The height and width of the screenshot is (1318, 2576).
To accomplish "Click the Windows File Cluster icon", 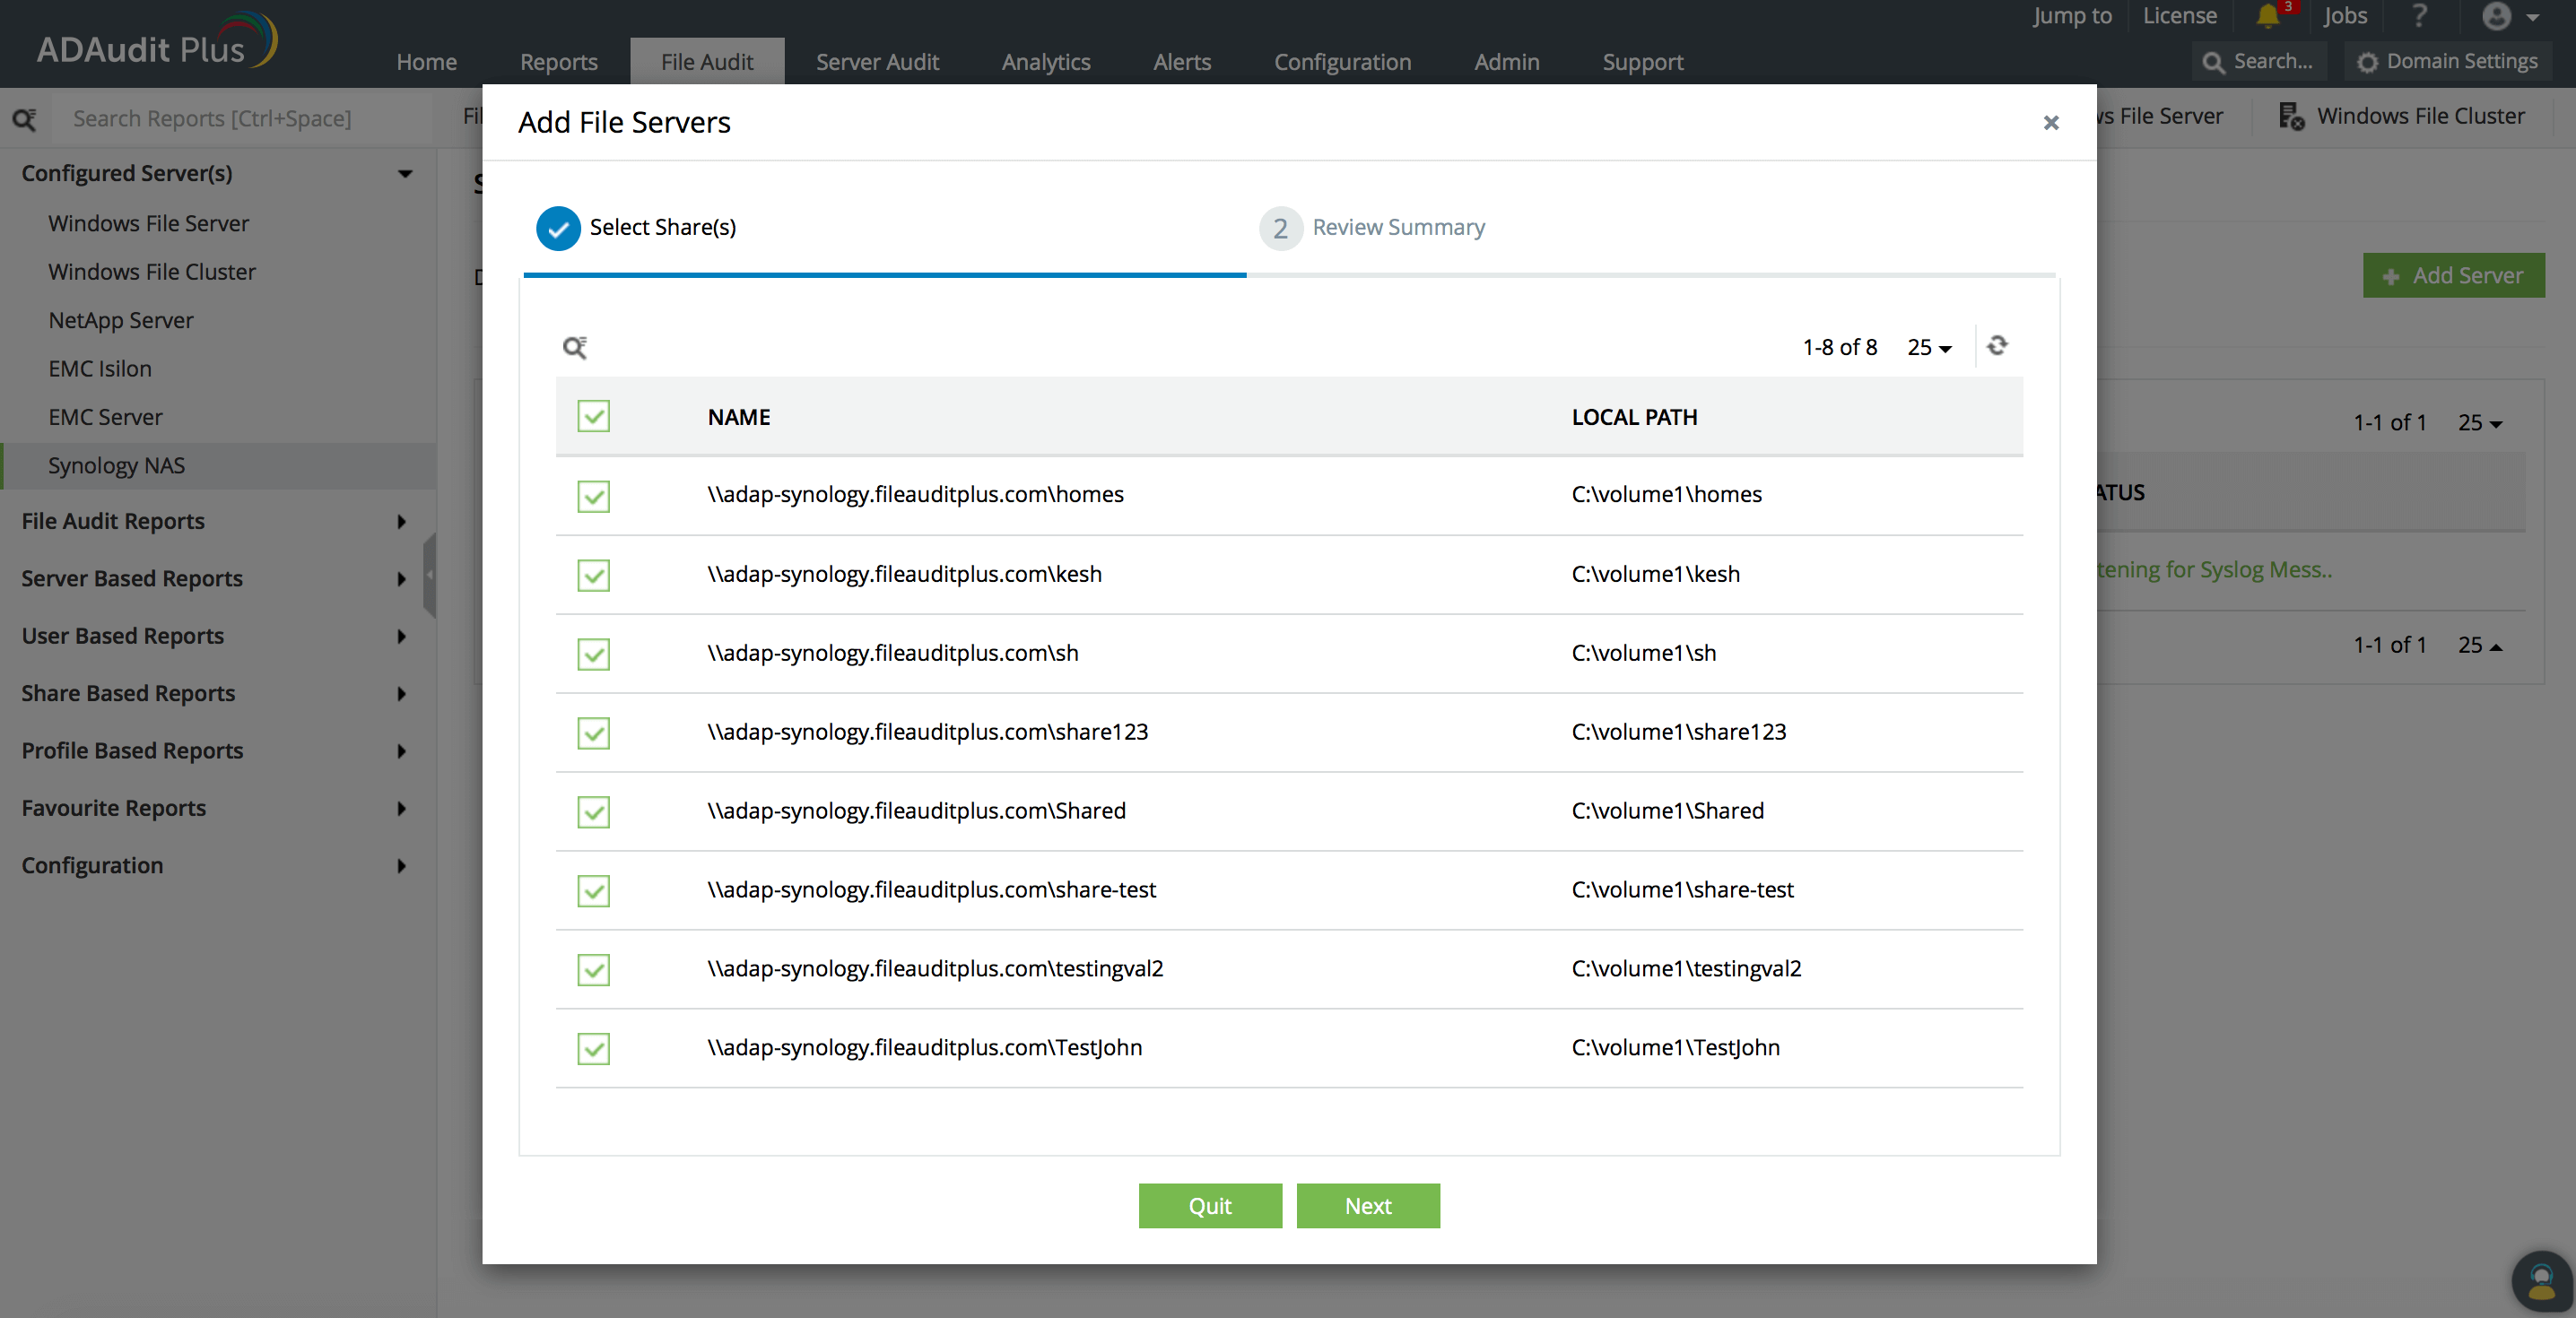I will [x=2291, y=116].
